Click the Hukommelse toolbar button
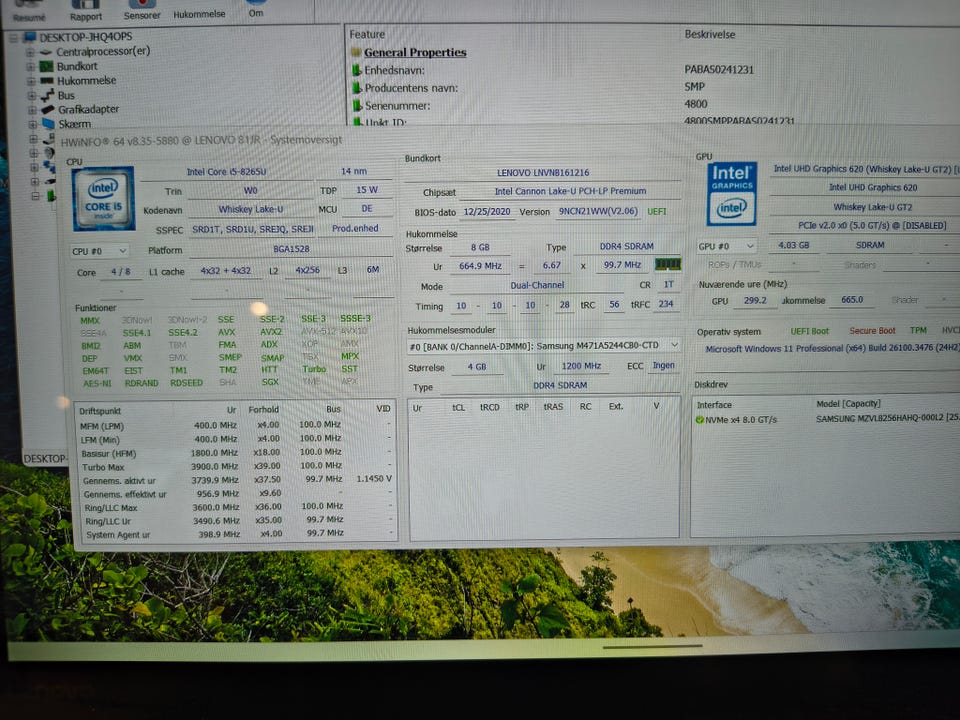The width and height of the screenshot is (960, 720). click(199, 14)
